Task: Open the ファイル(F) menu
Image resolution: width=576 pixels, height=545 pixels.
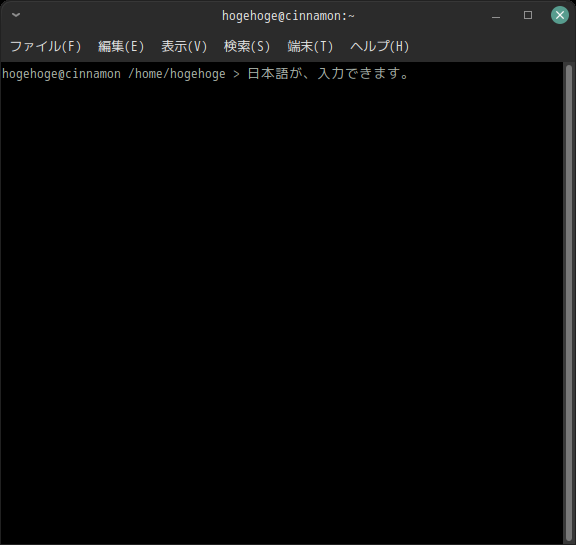Action: click(x=46, y=46)
